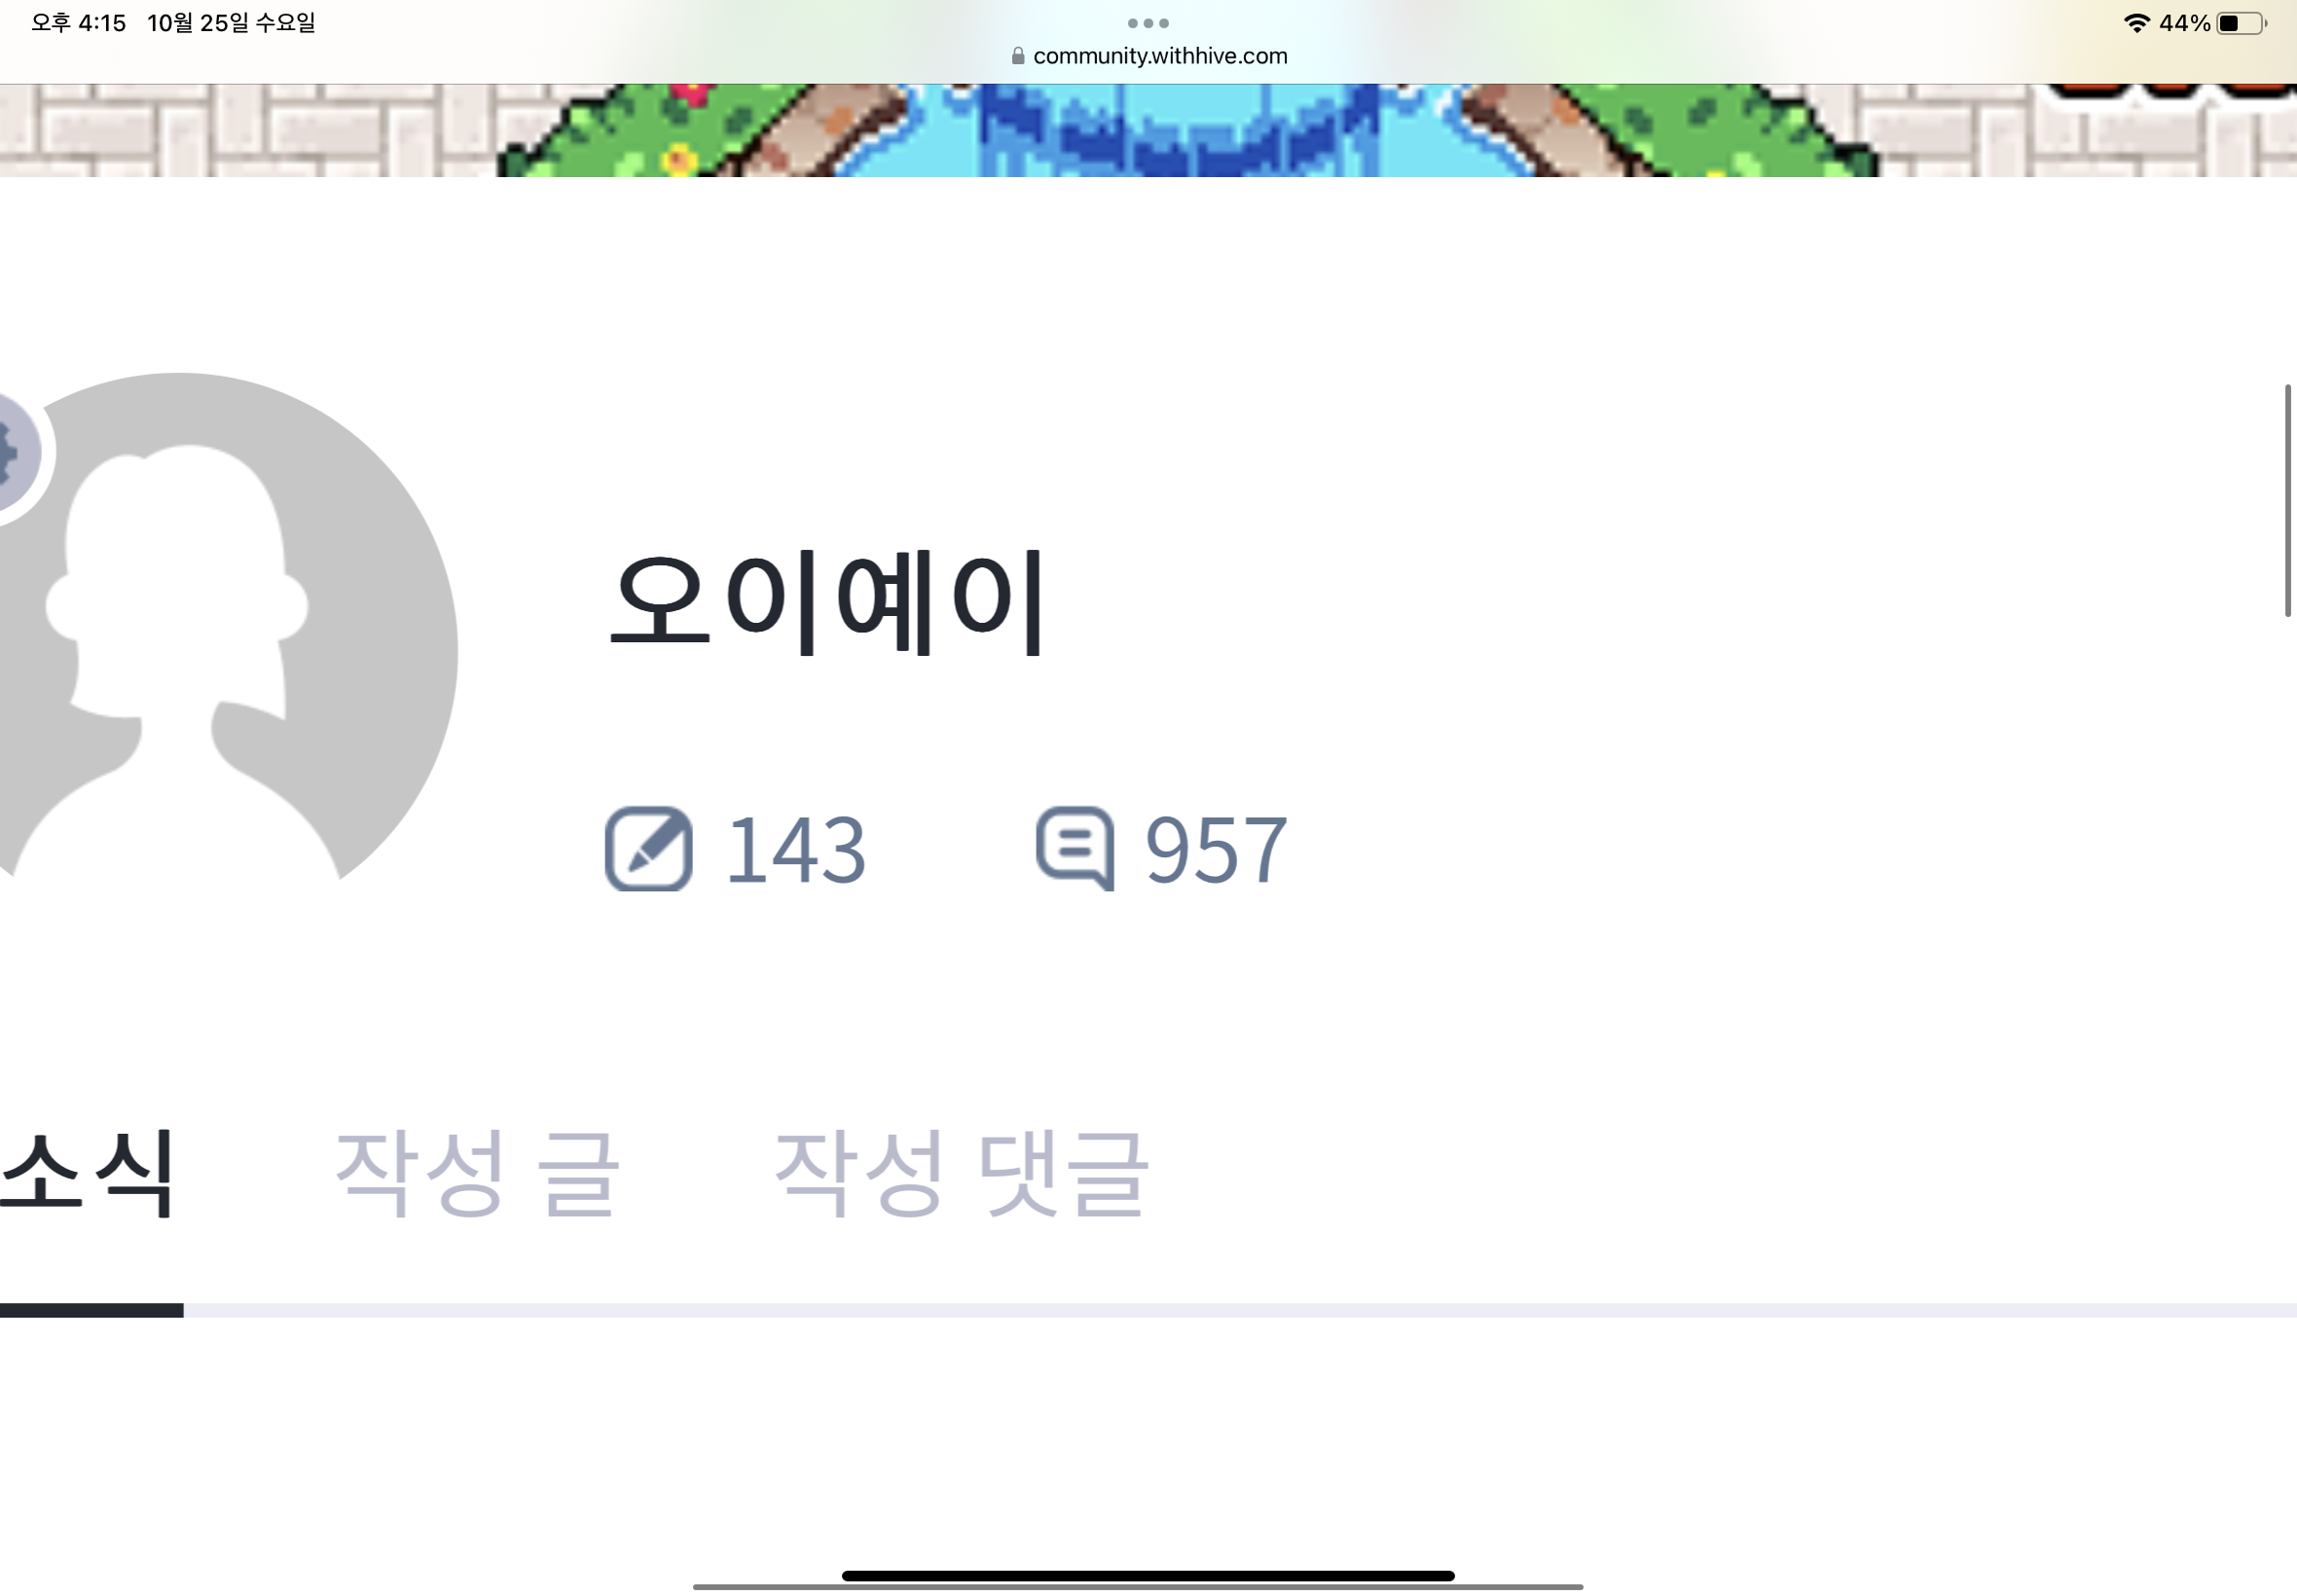Click the vertical scrollbar on the right
Screen dimensions: 2297x1596
[2287, 500]
